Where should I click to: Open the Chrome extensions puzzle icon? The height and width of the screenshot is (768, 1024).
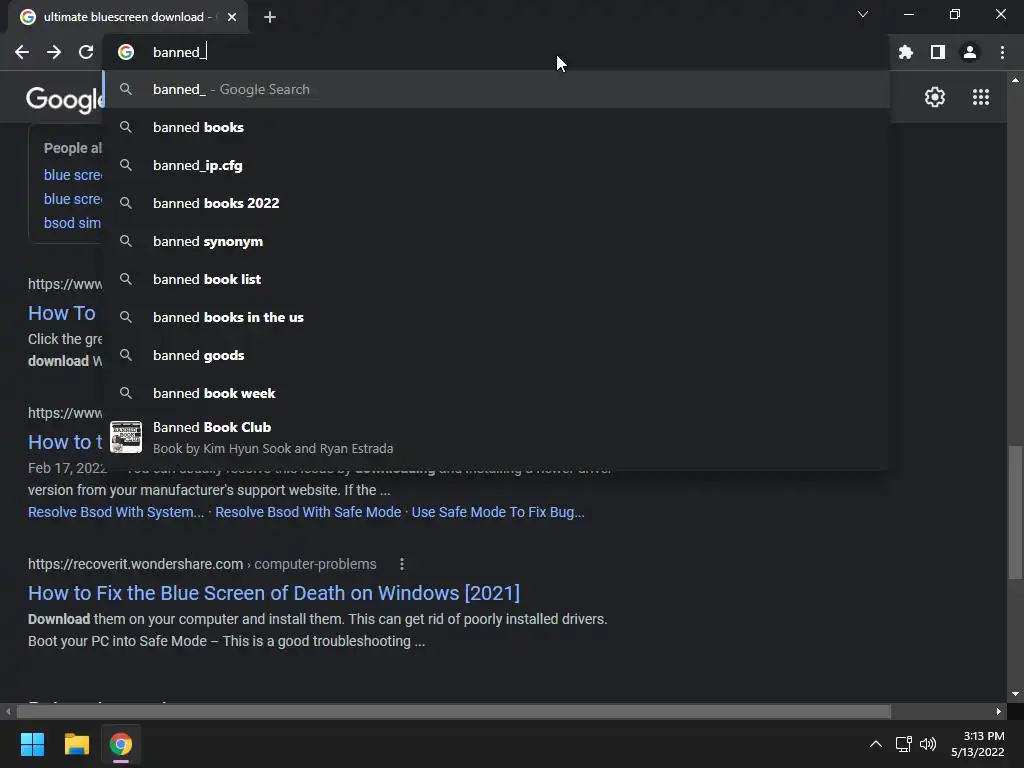(x=905, y=52)
